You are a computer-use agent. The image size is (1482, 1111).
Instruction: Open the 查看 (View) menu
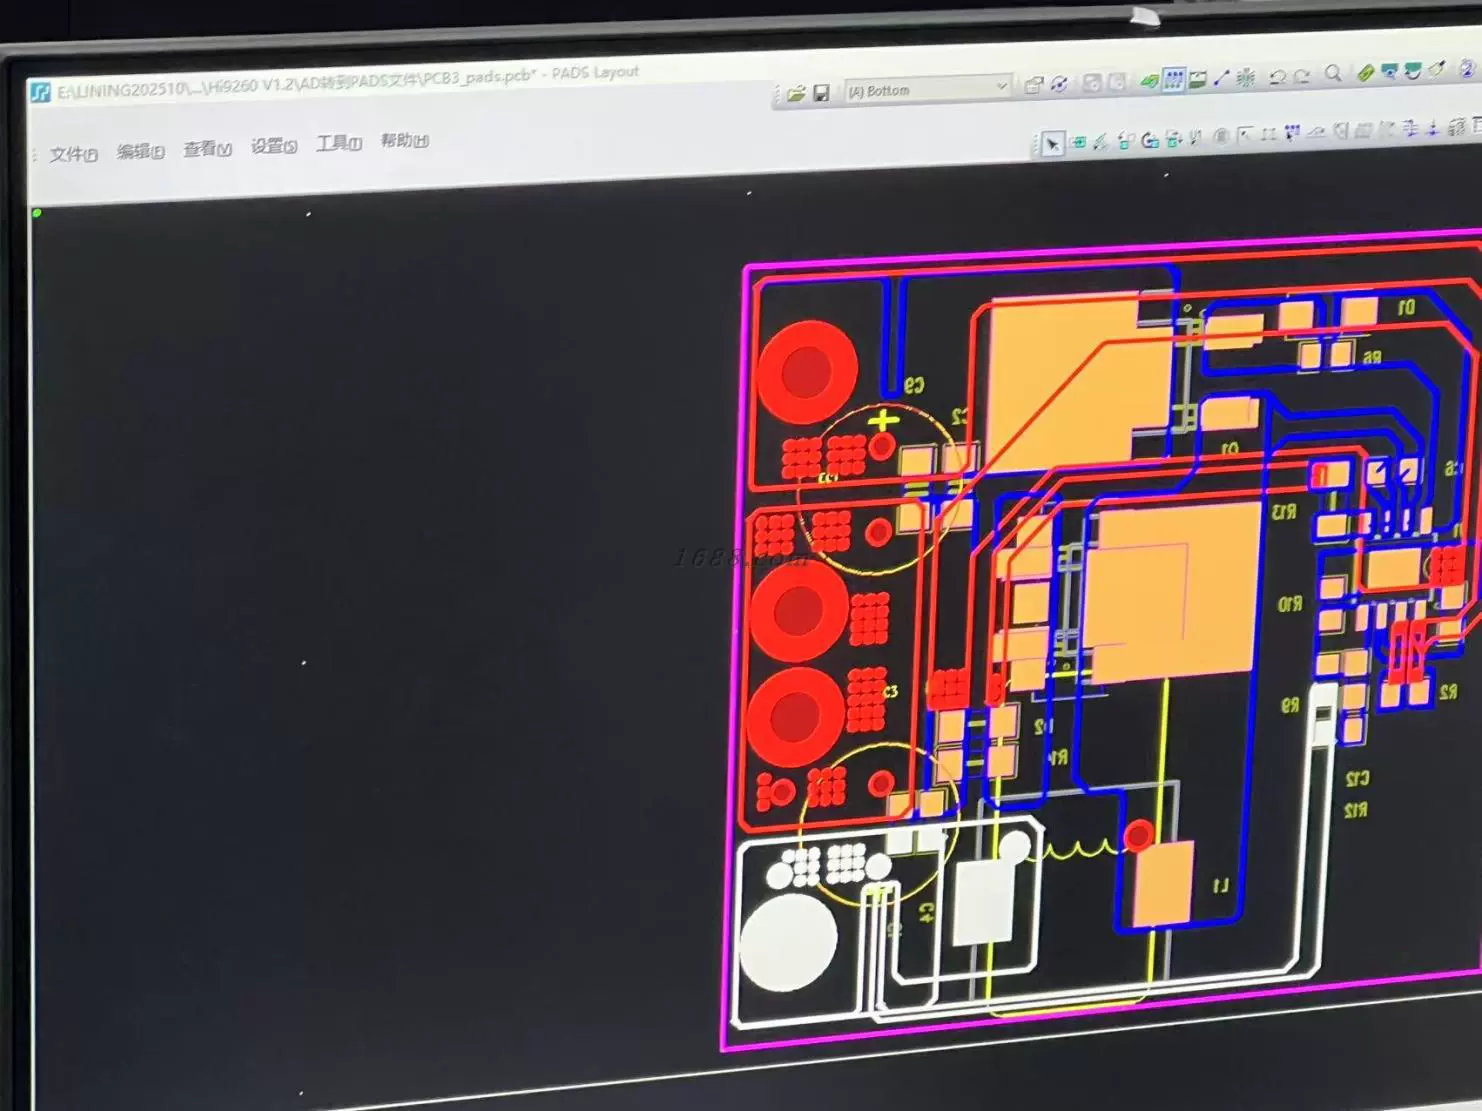coord(207,149)
